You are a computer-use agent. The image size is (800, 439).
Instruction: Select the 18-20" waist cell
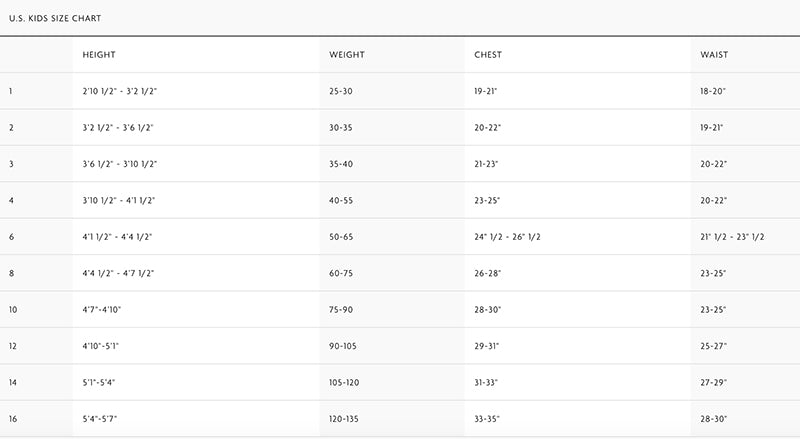point(713,91)
